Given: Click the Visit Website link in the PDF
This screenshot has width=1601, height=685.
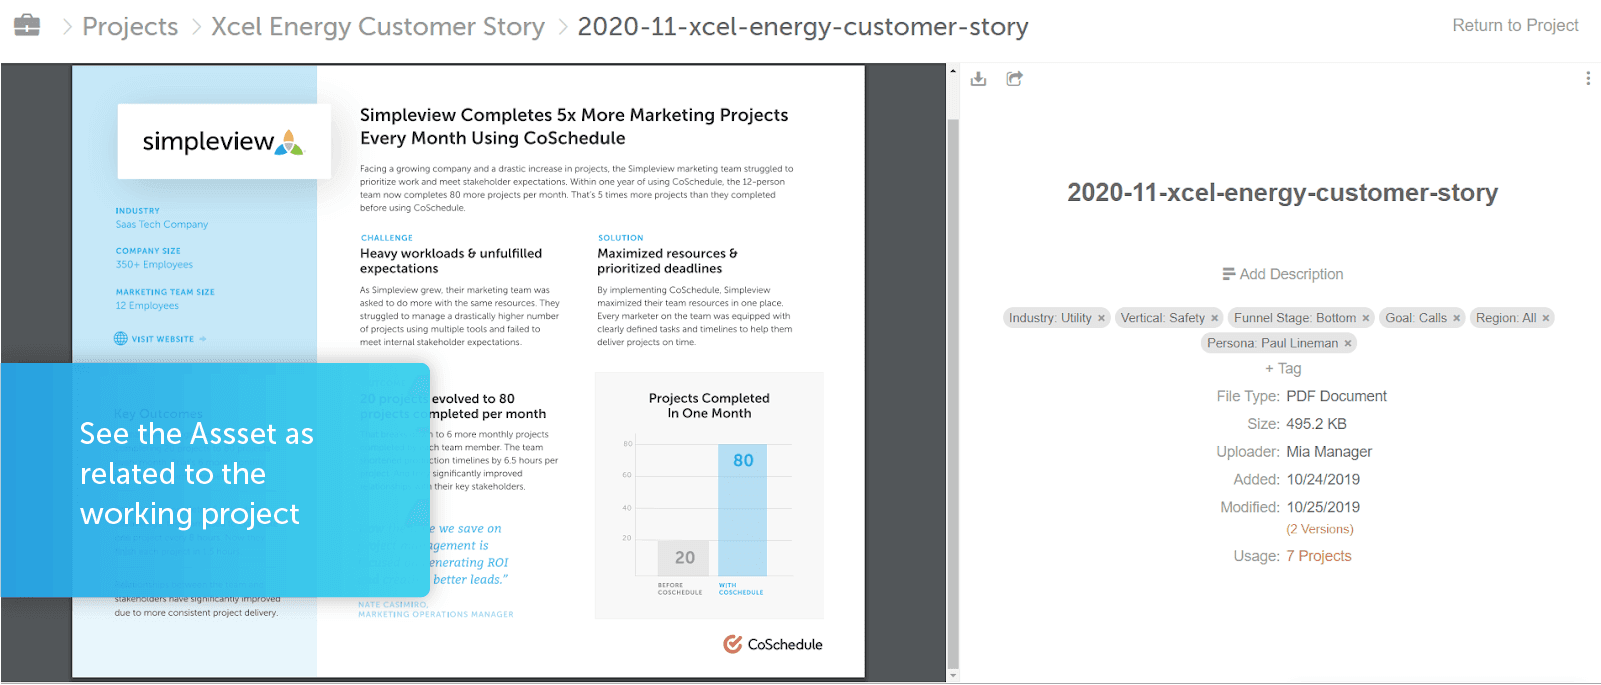Looking at the screenshot, I should pyautogui.click(x=163, y=339).
